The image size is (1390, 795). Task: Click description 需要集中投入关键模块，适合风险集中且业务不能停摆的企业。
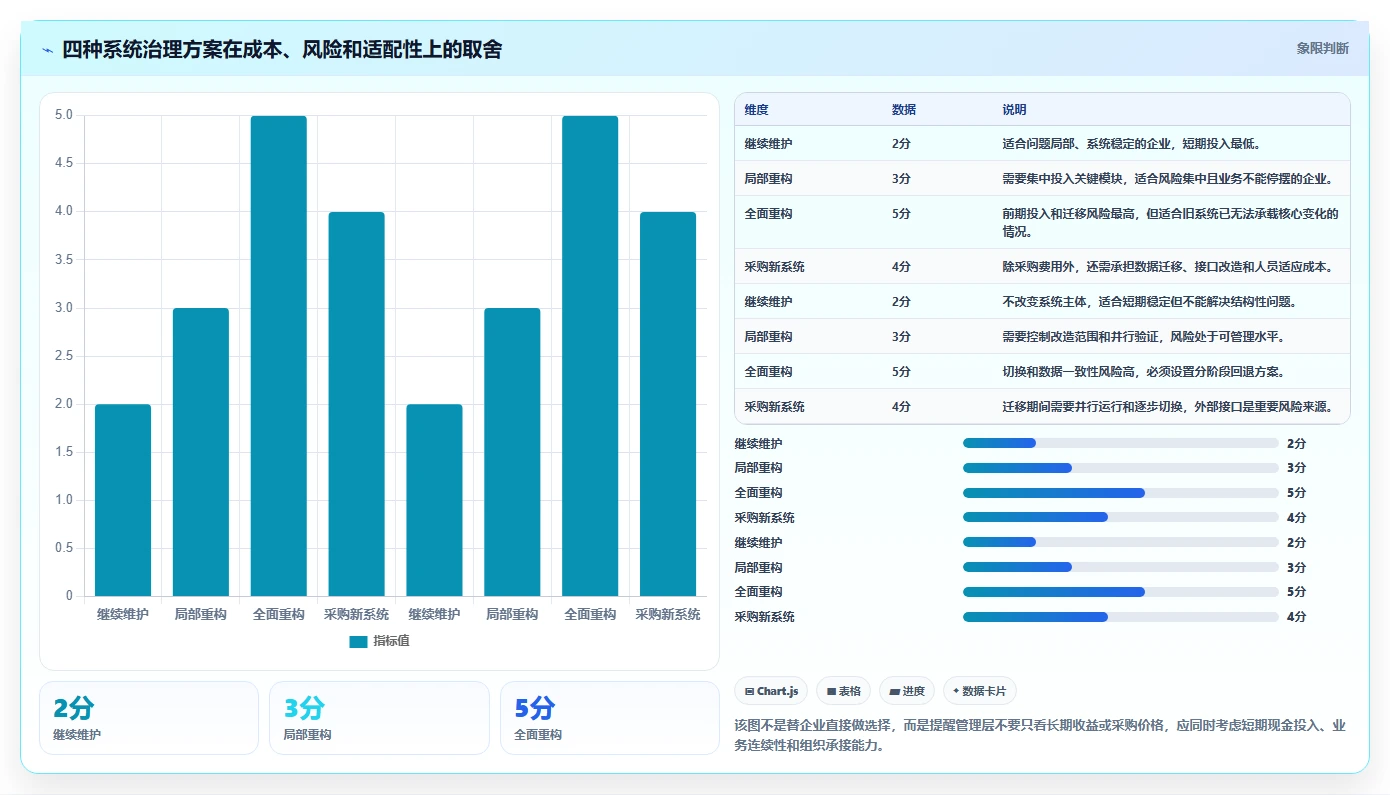point(1167,179)
